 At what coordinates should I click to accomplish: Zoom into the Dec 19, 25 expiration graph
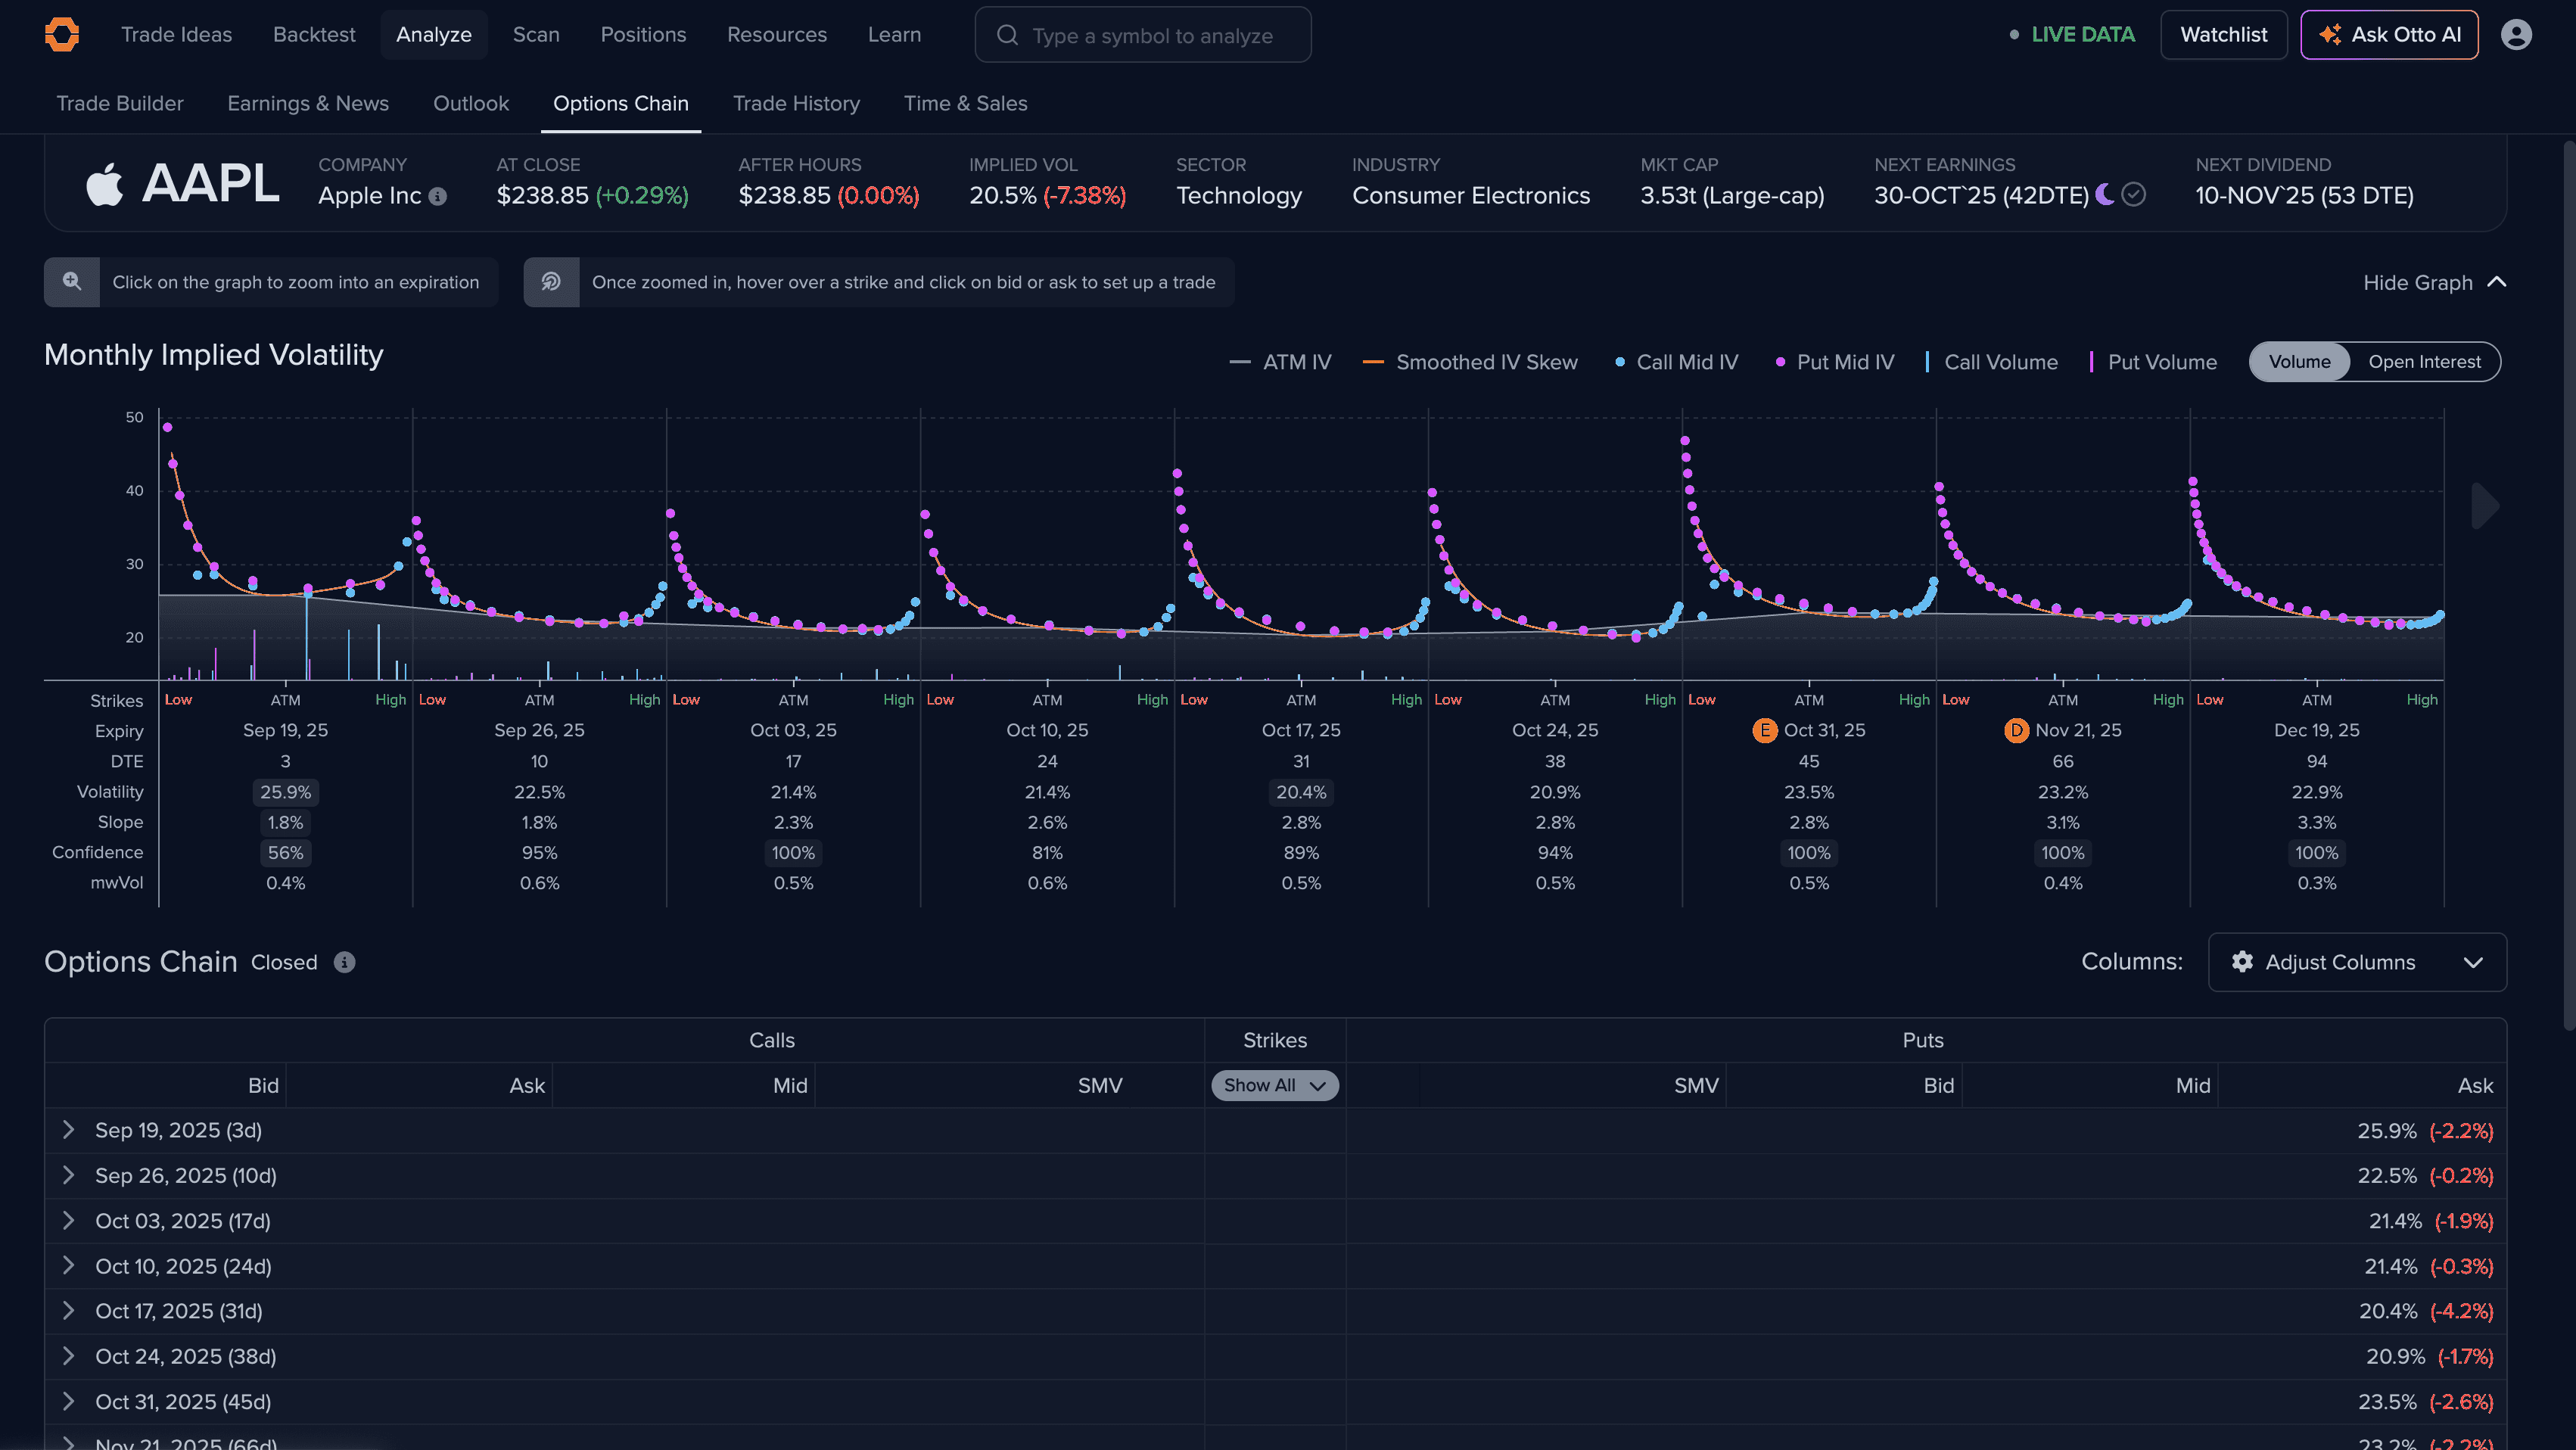[x=2317, y=545]
